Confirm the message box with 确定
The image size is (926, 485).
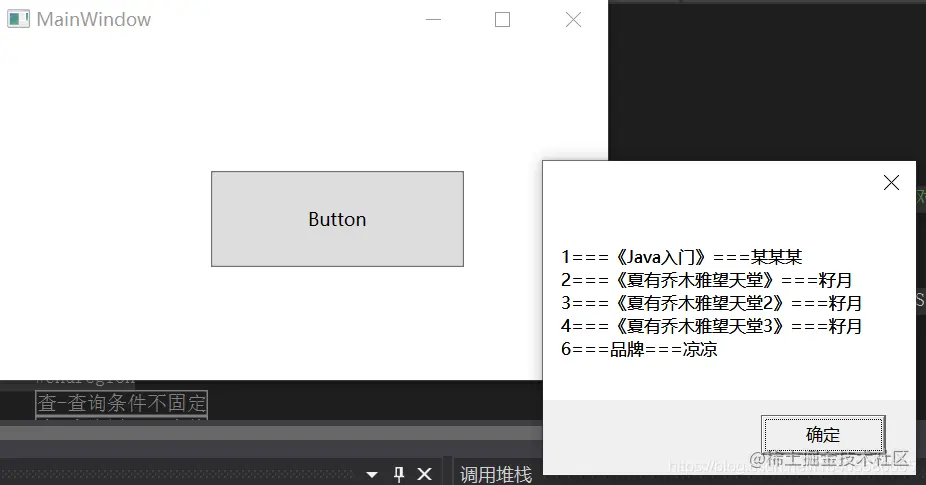point(823,435)
